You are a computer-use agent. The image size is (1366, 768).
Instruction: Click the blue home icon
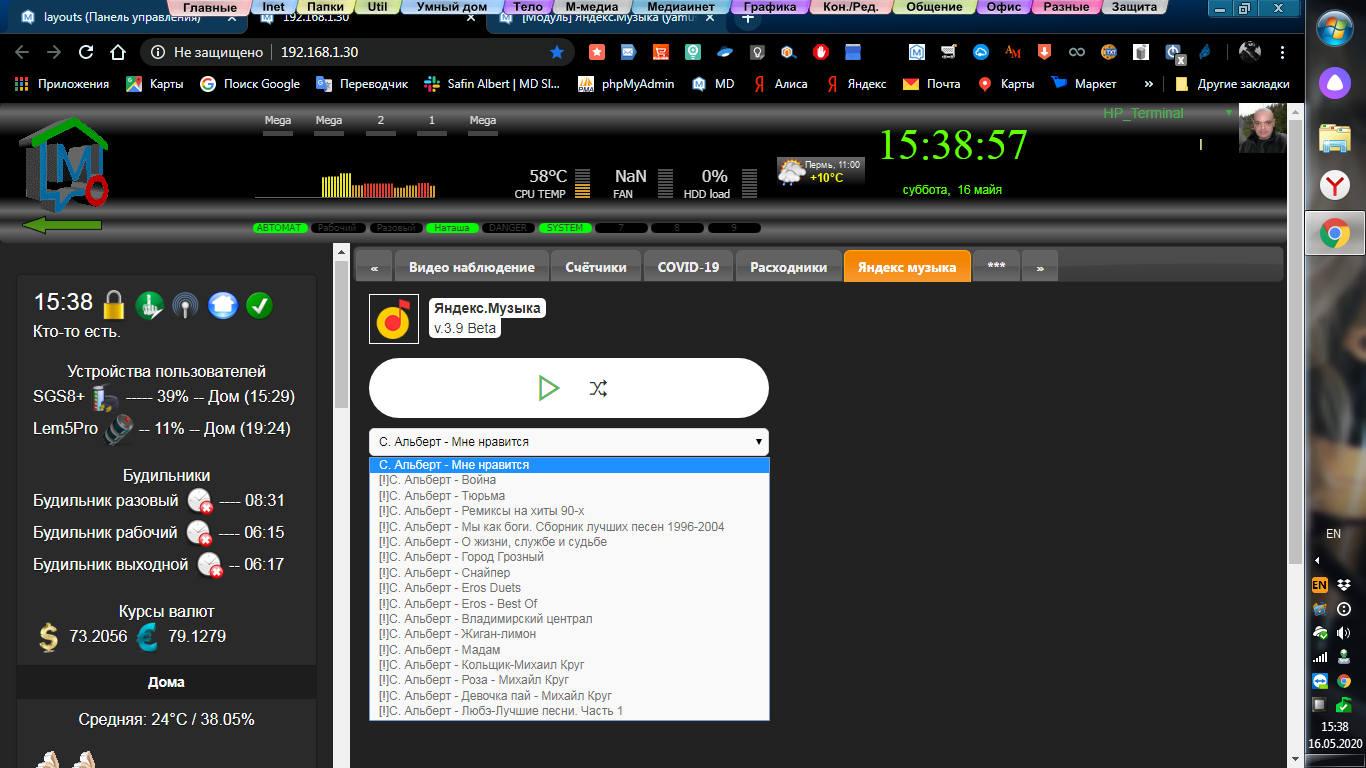222,305
